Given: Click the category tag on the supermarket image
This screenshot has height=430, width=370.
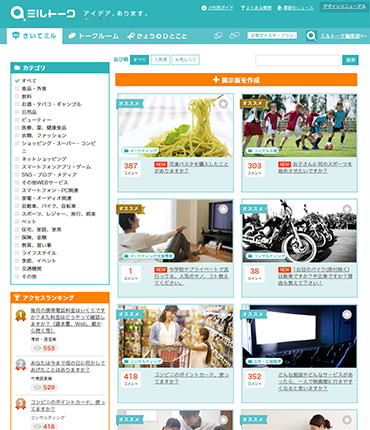Looking at the screenshot, I should [x=142, y=361].
